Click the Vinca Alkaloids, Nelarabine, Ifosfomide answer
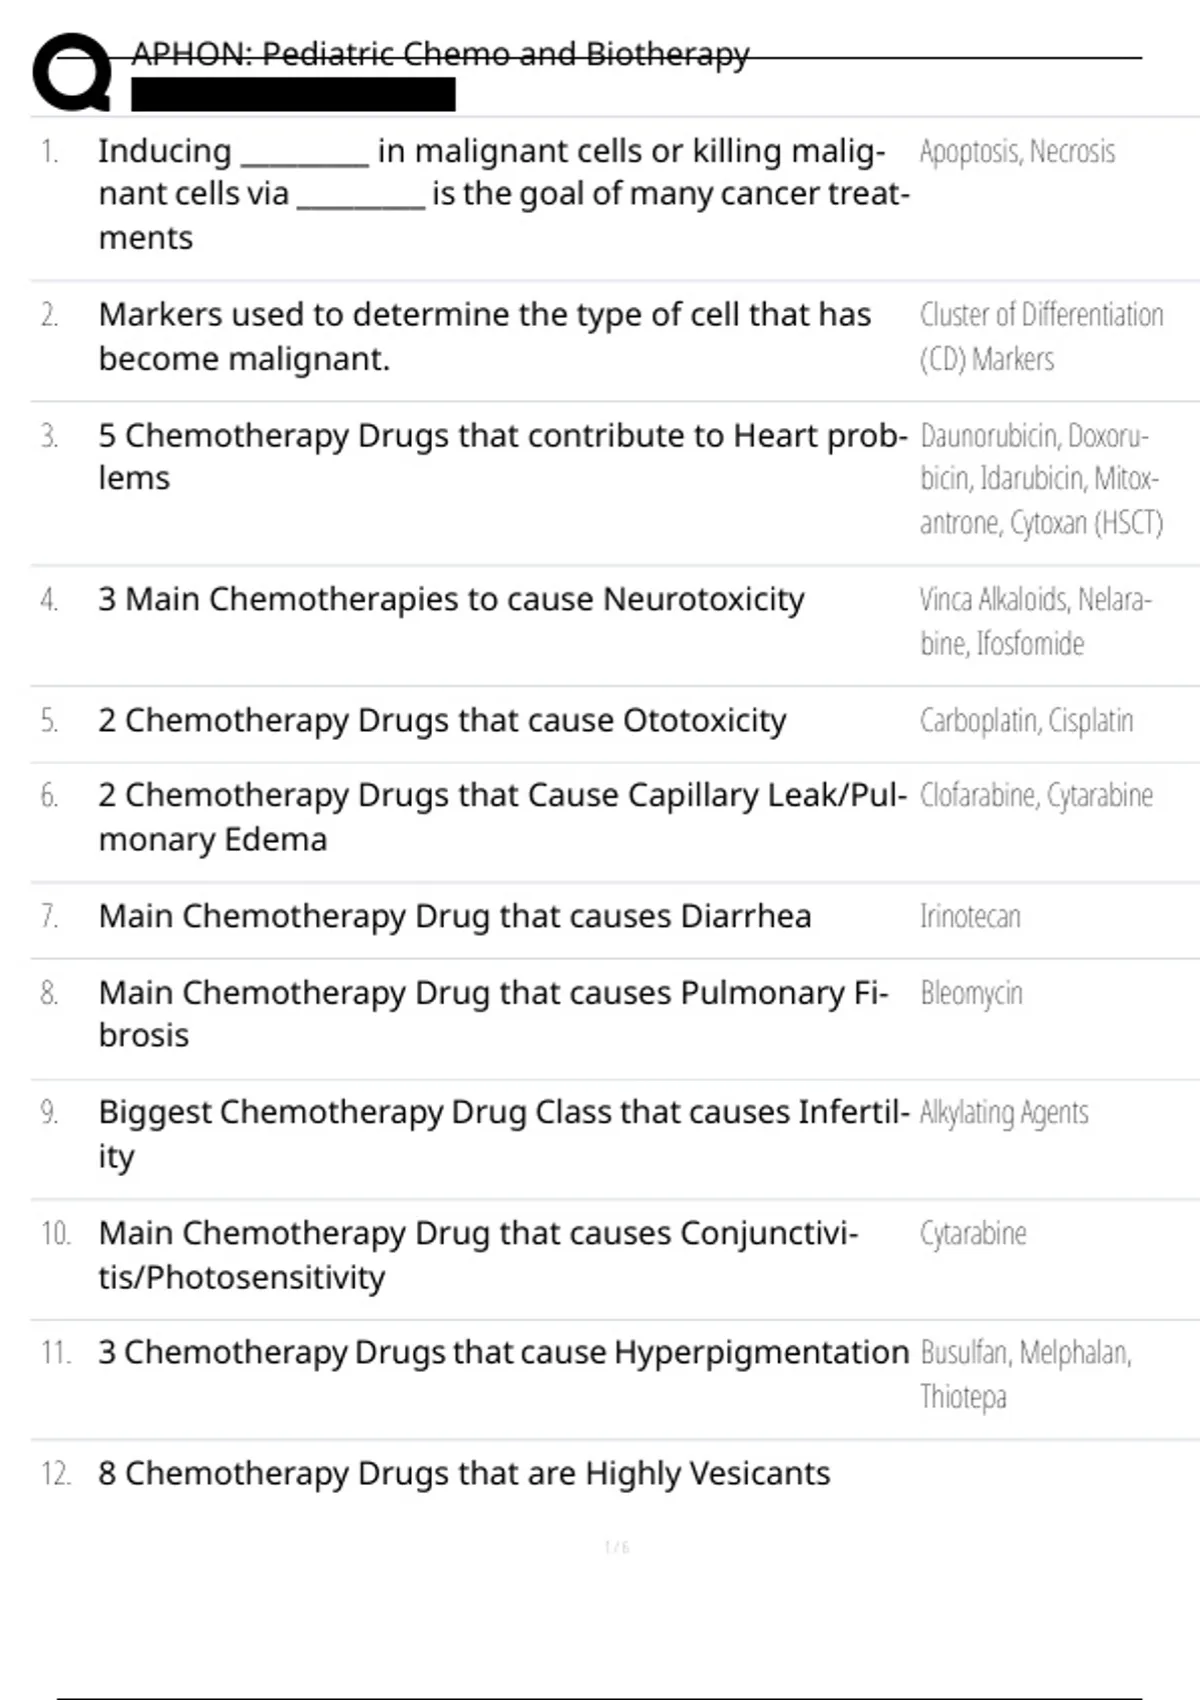The height and width of the screenshot is (1700, 1200). click(x=1036, y=621)
